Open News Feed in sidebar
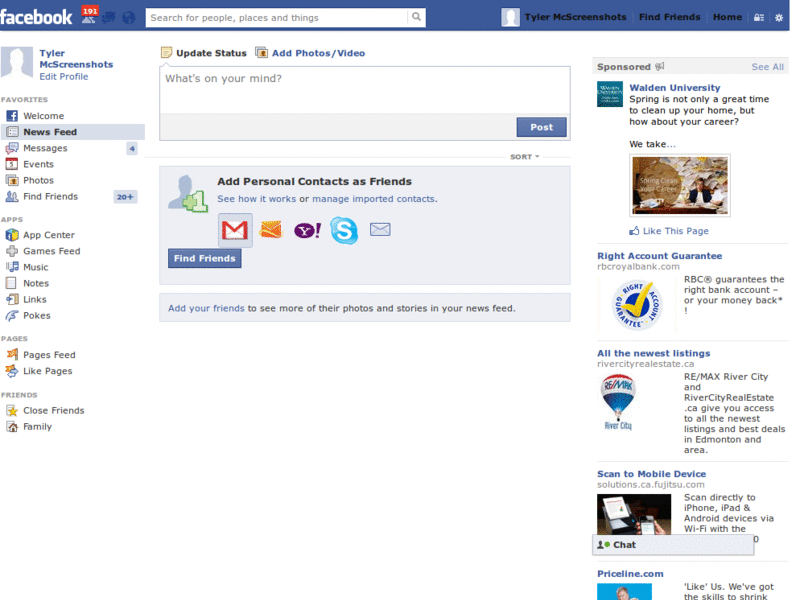The image size is (800, 600). coord(72,132)
